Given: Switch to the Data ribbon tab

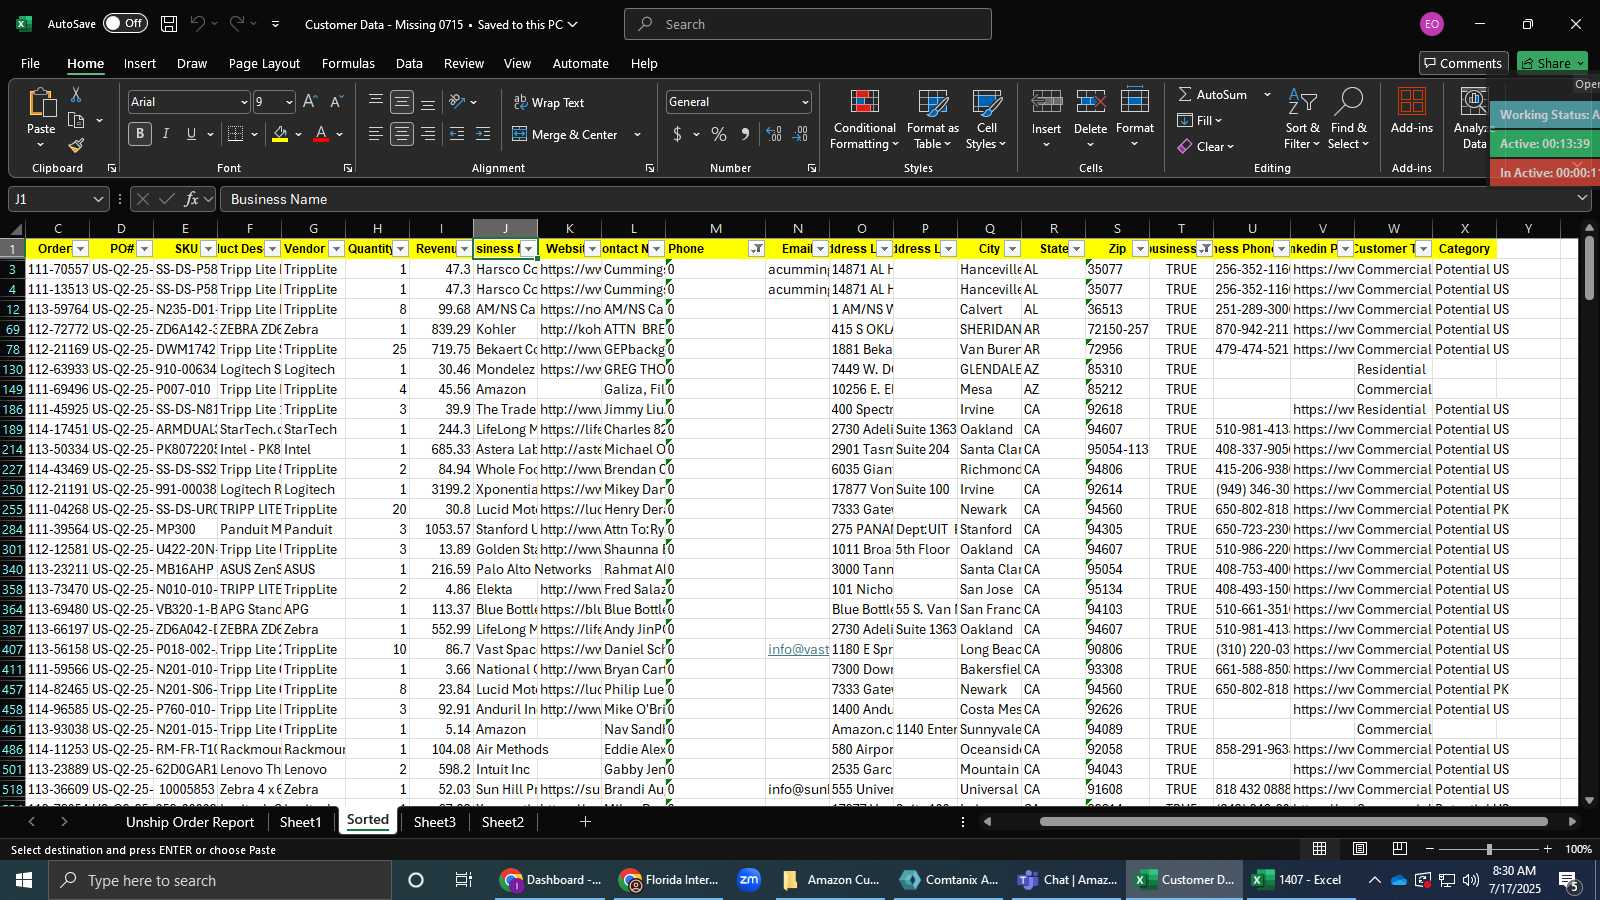Looking at the screenshot, I should (x=409, y=63).
